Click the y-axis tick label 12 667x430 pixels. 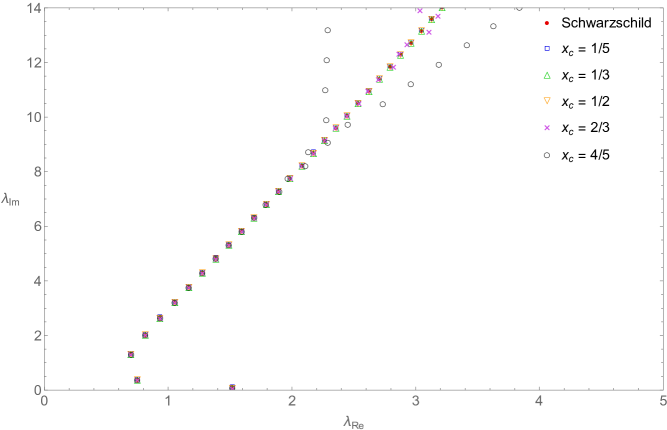(x=34, y=62)
